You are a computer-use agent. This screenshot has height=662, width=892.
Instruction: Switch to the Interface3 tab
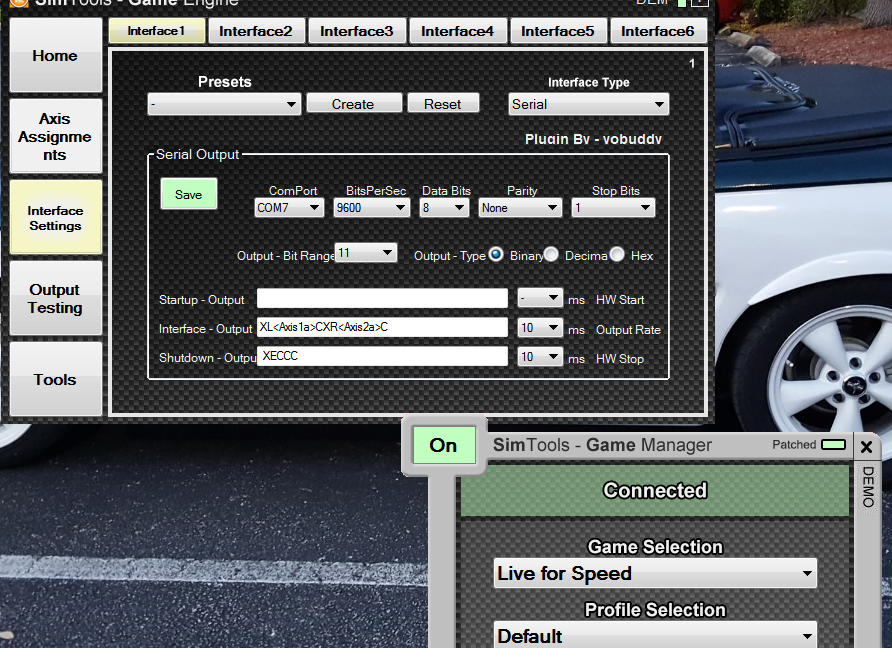(357, 31)
